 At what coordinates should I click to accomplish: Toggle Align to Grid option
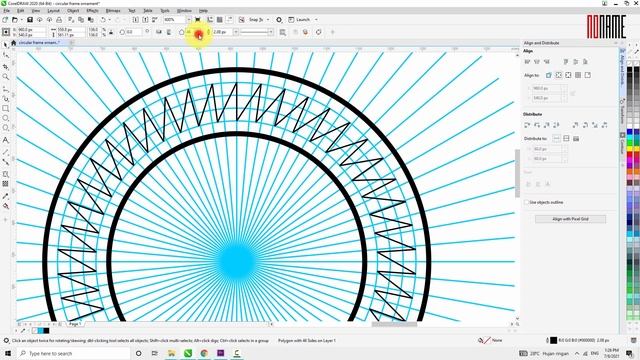(x=578, y=75)
